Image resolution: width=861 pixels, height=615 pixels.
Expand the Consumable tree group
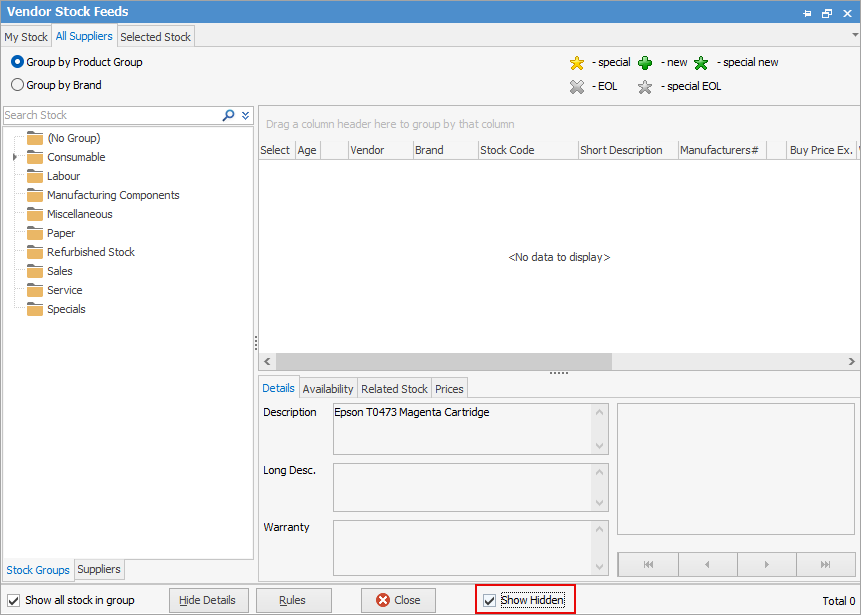tap(15, 157)
